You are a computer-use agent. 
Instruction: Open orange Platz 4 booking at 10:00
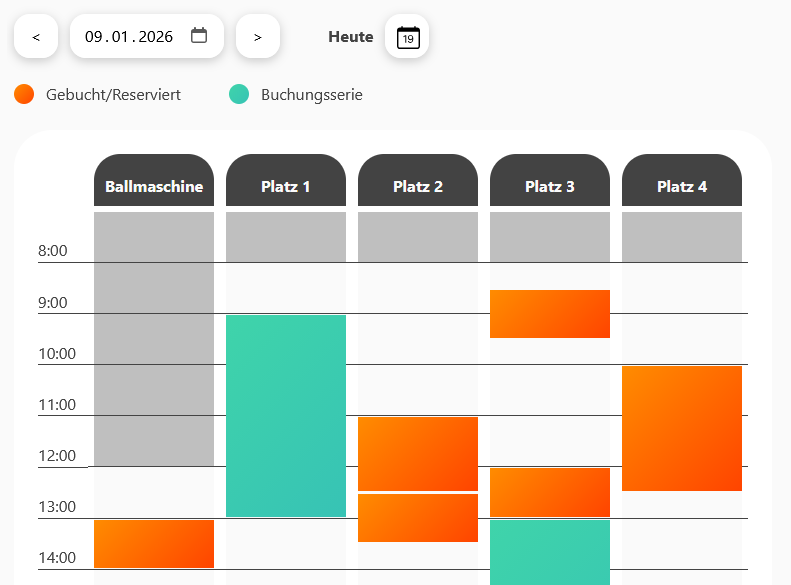[x=682, y=428]
